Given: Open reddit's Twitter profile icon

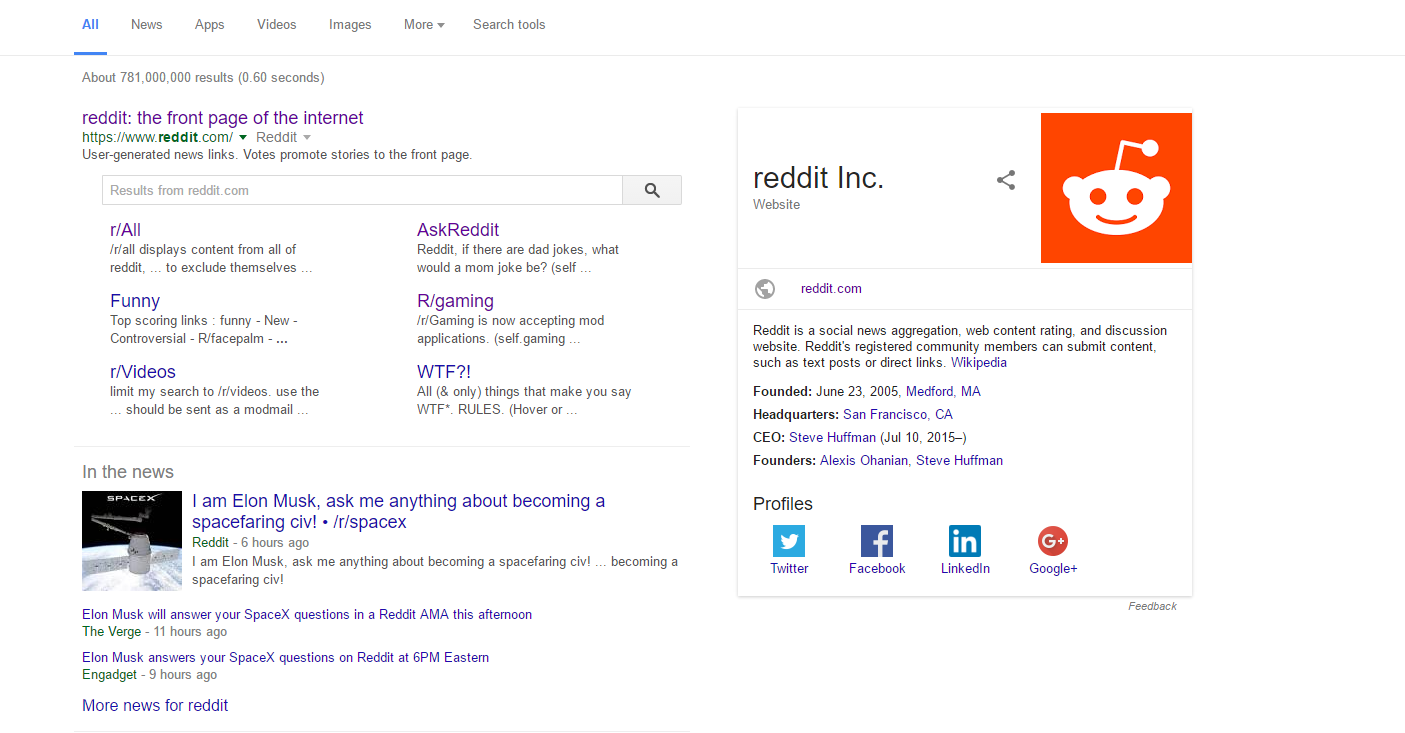Looking at the screenshot, I should tap(789, 541).
